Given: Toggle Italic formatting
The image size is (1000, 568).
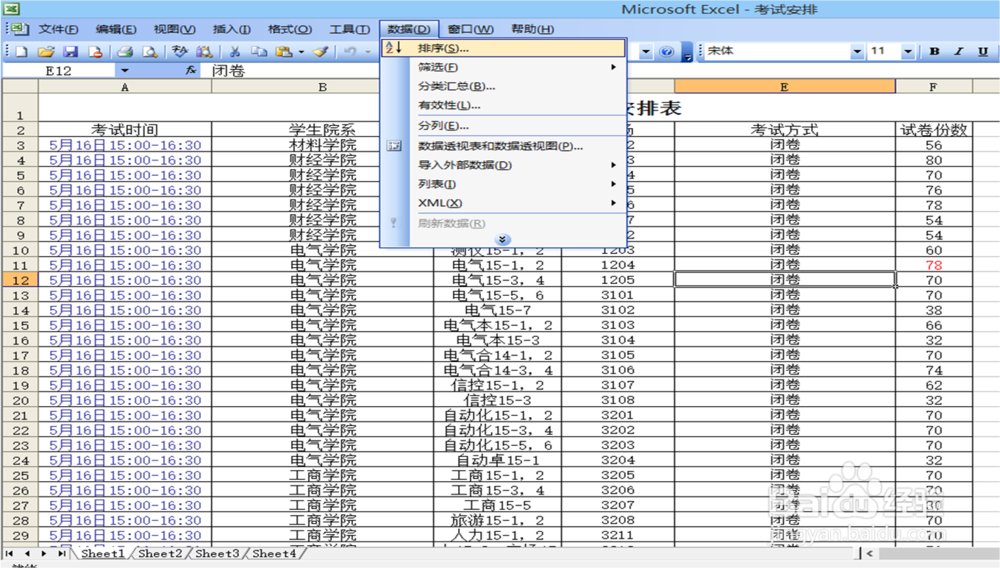Looking at the screenshot, I should [959, 51].
